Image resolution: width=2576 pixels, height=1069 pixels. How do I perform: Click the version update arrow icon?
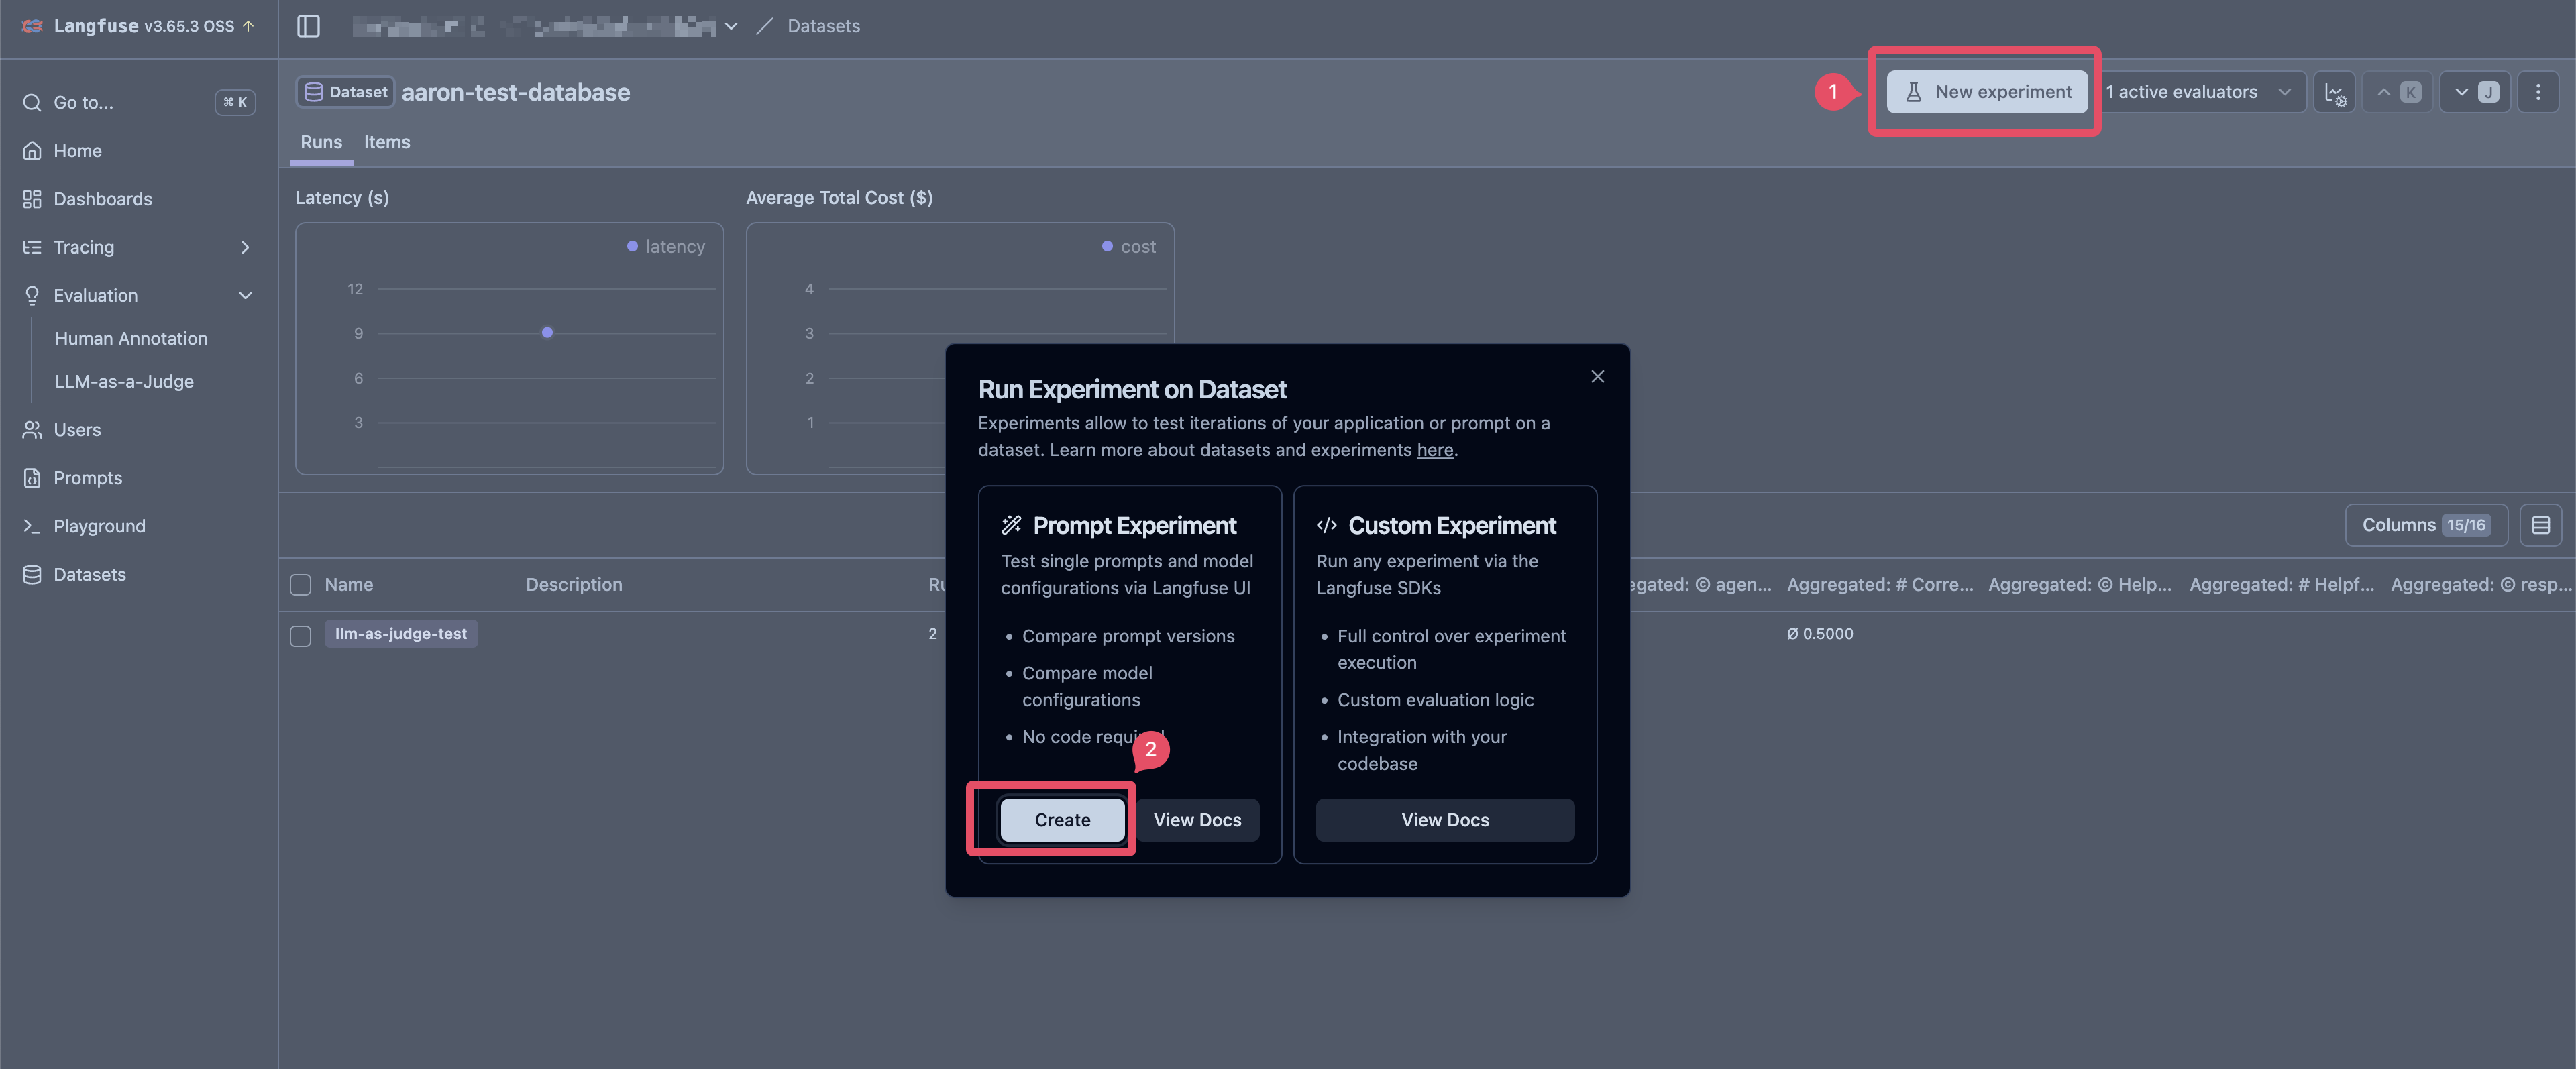click(x=248, y=26)
